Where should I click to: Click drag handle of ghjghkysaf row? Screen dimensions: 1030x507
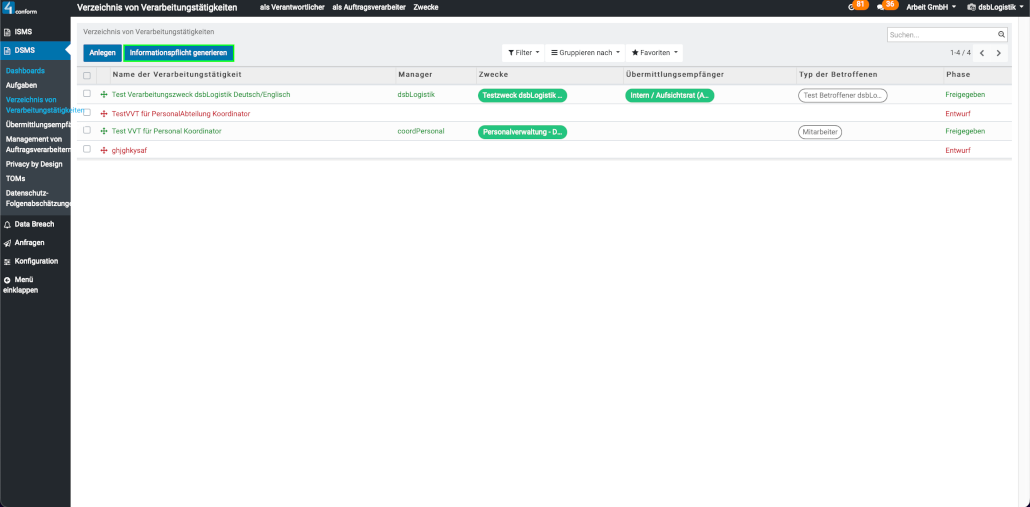(104, 150)
